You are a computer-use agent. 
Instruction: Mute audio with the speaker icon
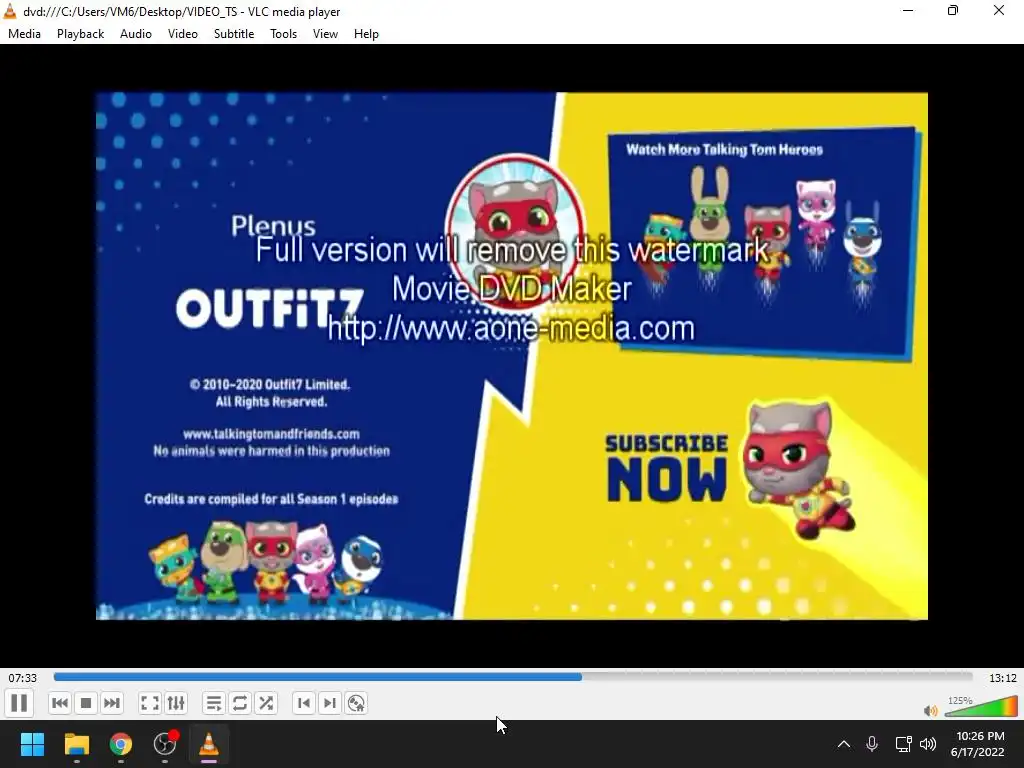[x=931, y=711]
